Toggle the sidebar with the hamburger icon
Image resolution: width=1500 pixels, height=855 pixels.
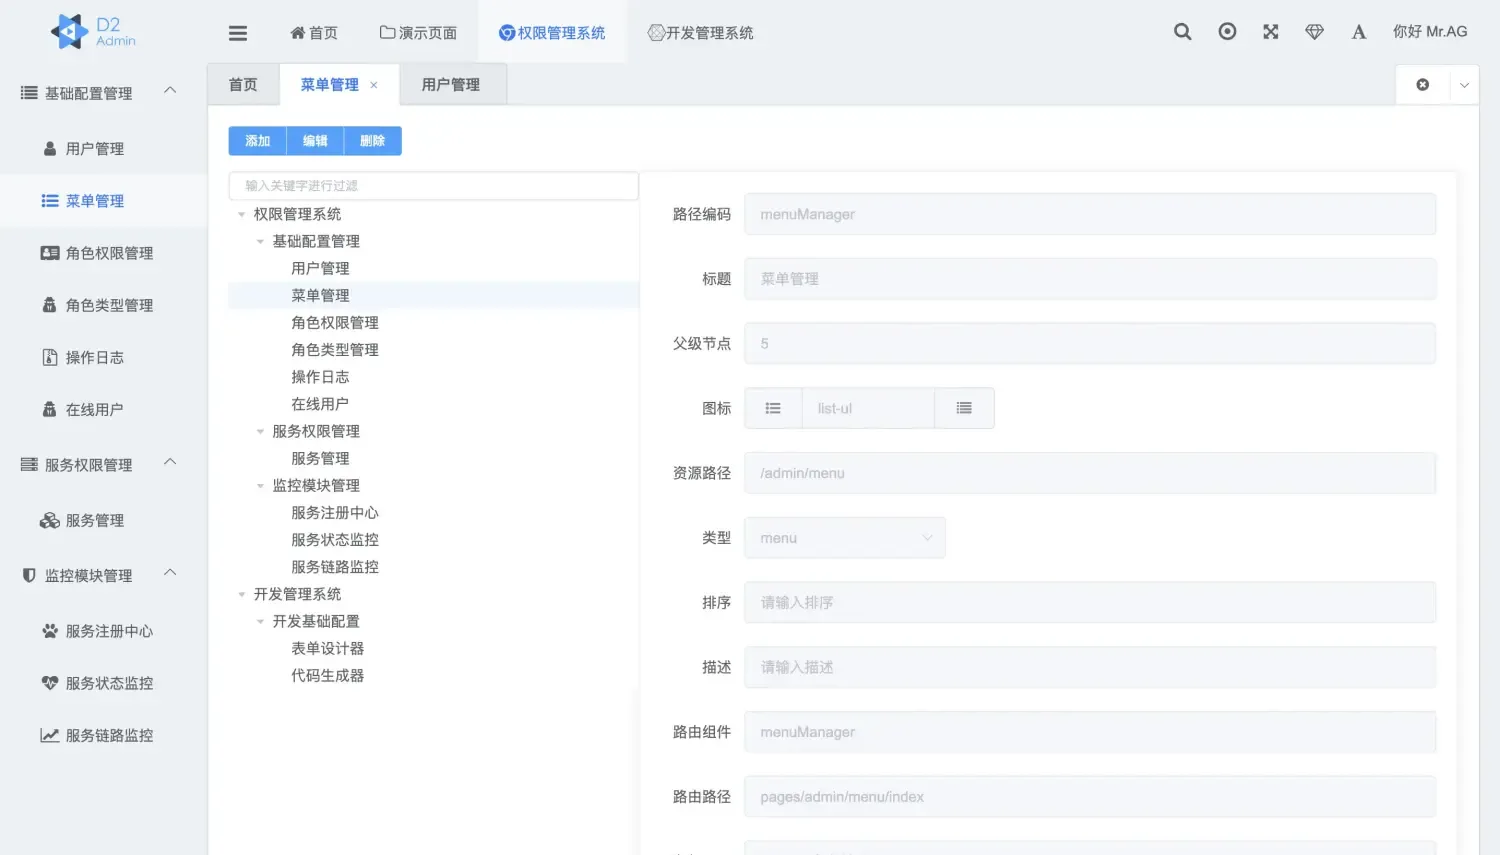click(237, 31)
